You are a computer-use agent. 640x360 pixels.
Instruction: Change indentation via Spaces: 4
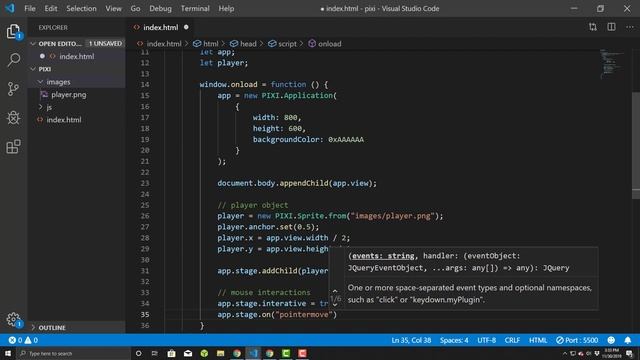point(454,340)
